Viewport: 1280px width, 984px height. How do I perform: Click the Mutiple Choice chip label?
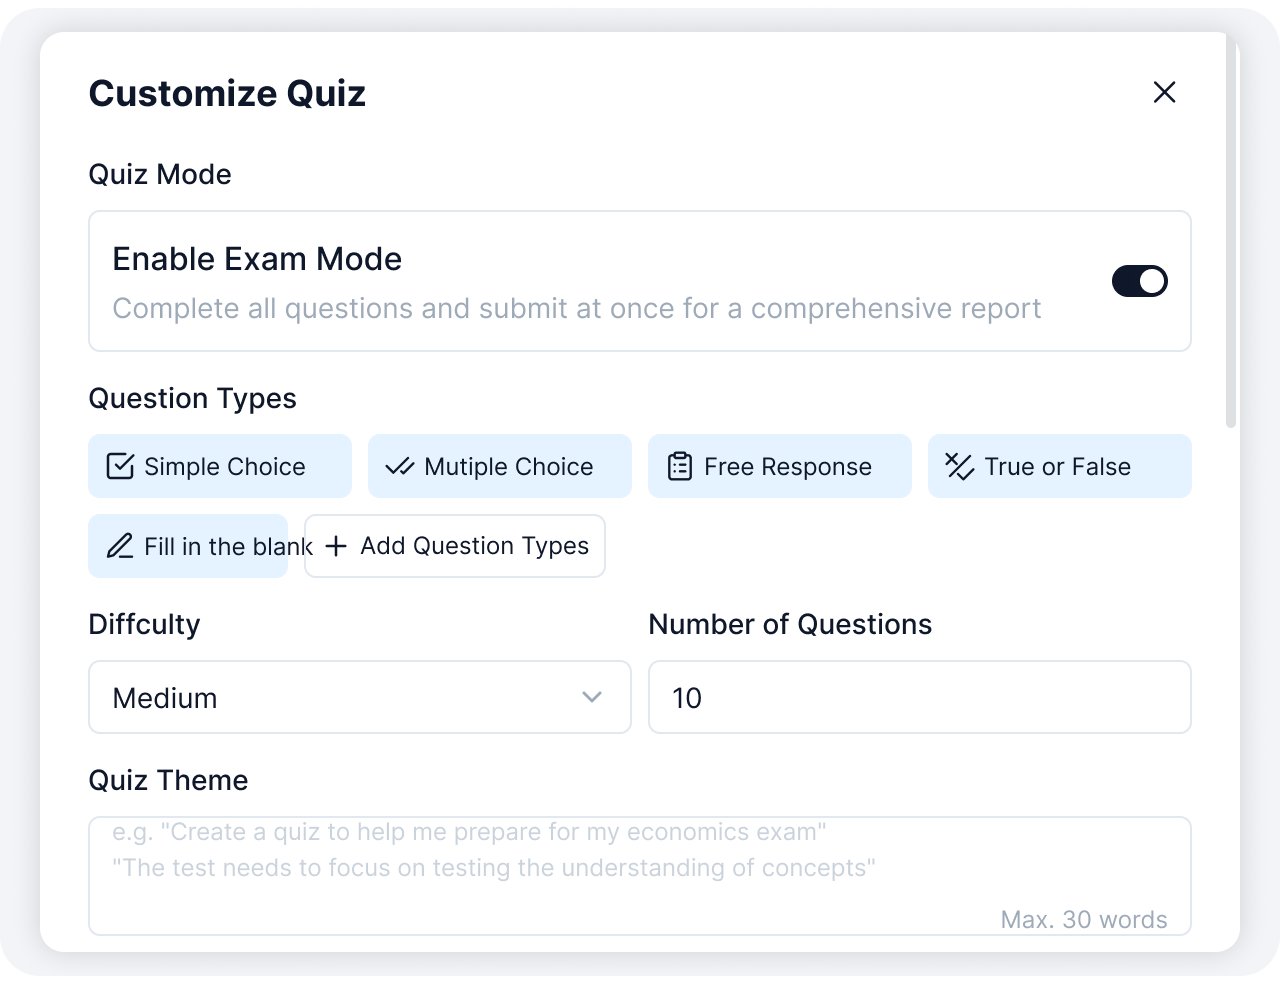509,467
